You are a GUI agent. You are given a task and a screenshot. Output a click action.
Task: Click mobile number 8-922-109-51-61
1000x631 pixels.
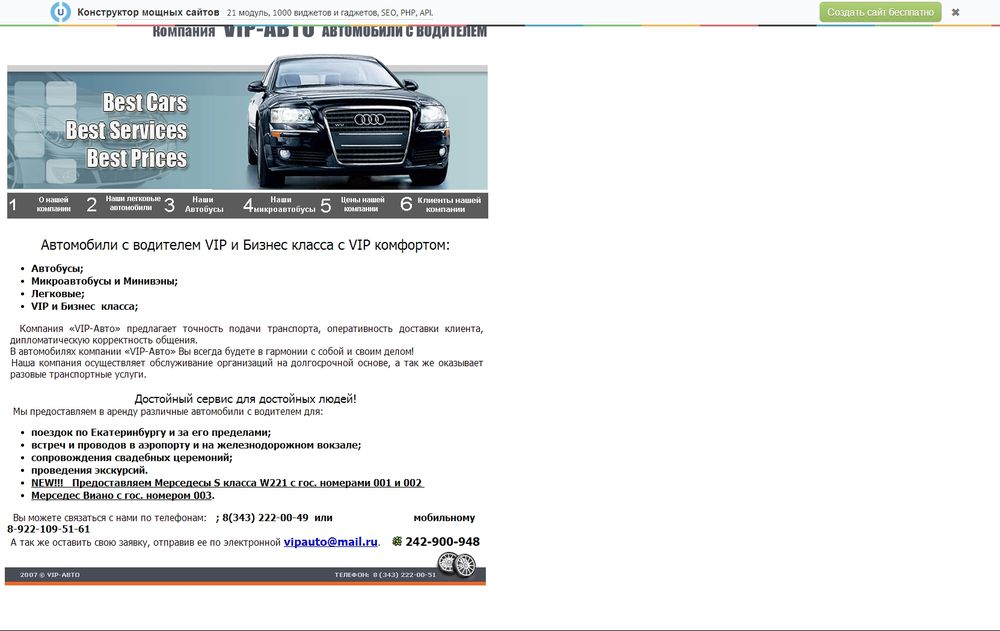tap(48, 529)
